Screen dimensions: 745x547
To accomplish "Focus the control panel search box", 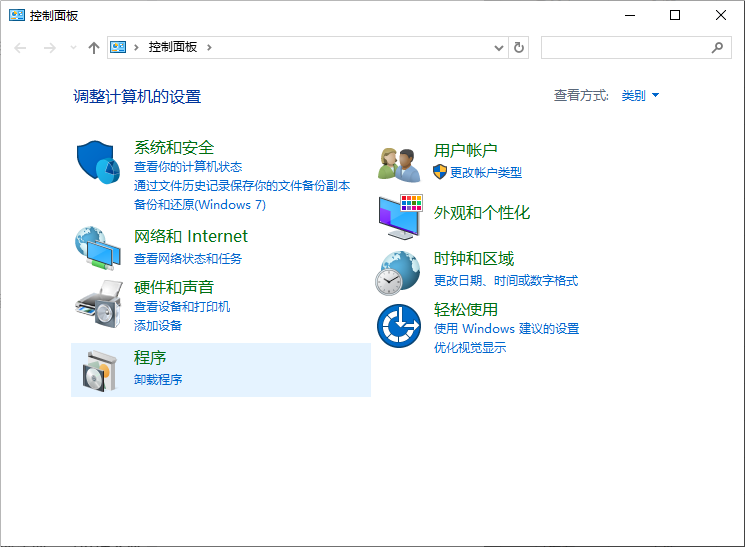I will pos(636,48).
